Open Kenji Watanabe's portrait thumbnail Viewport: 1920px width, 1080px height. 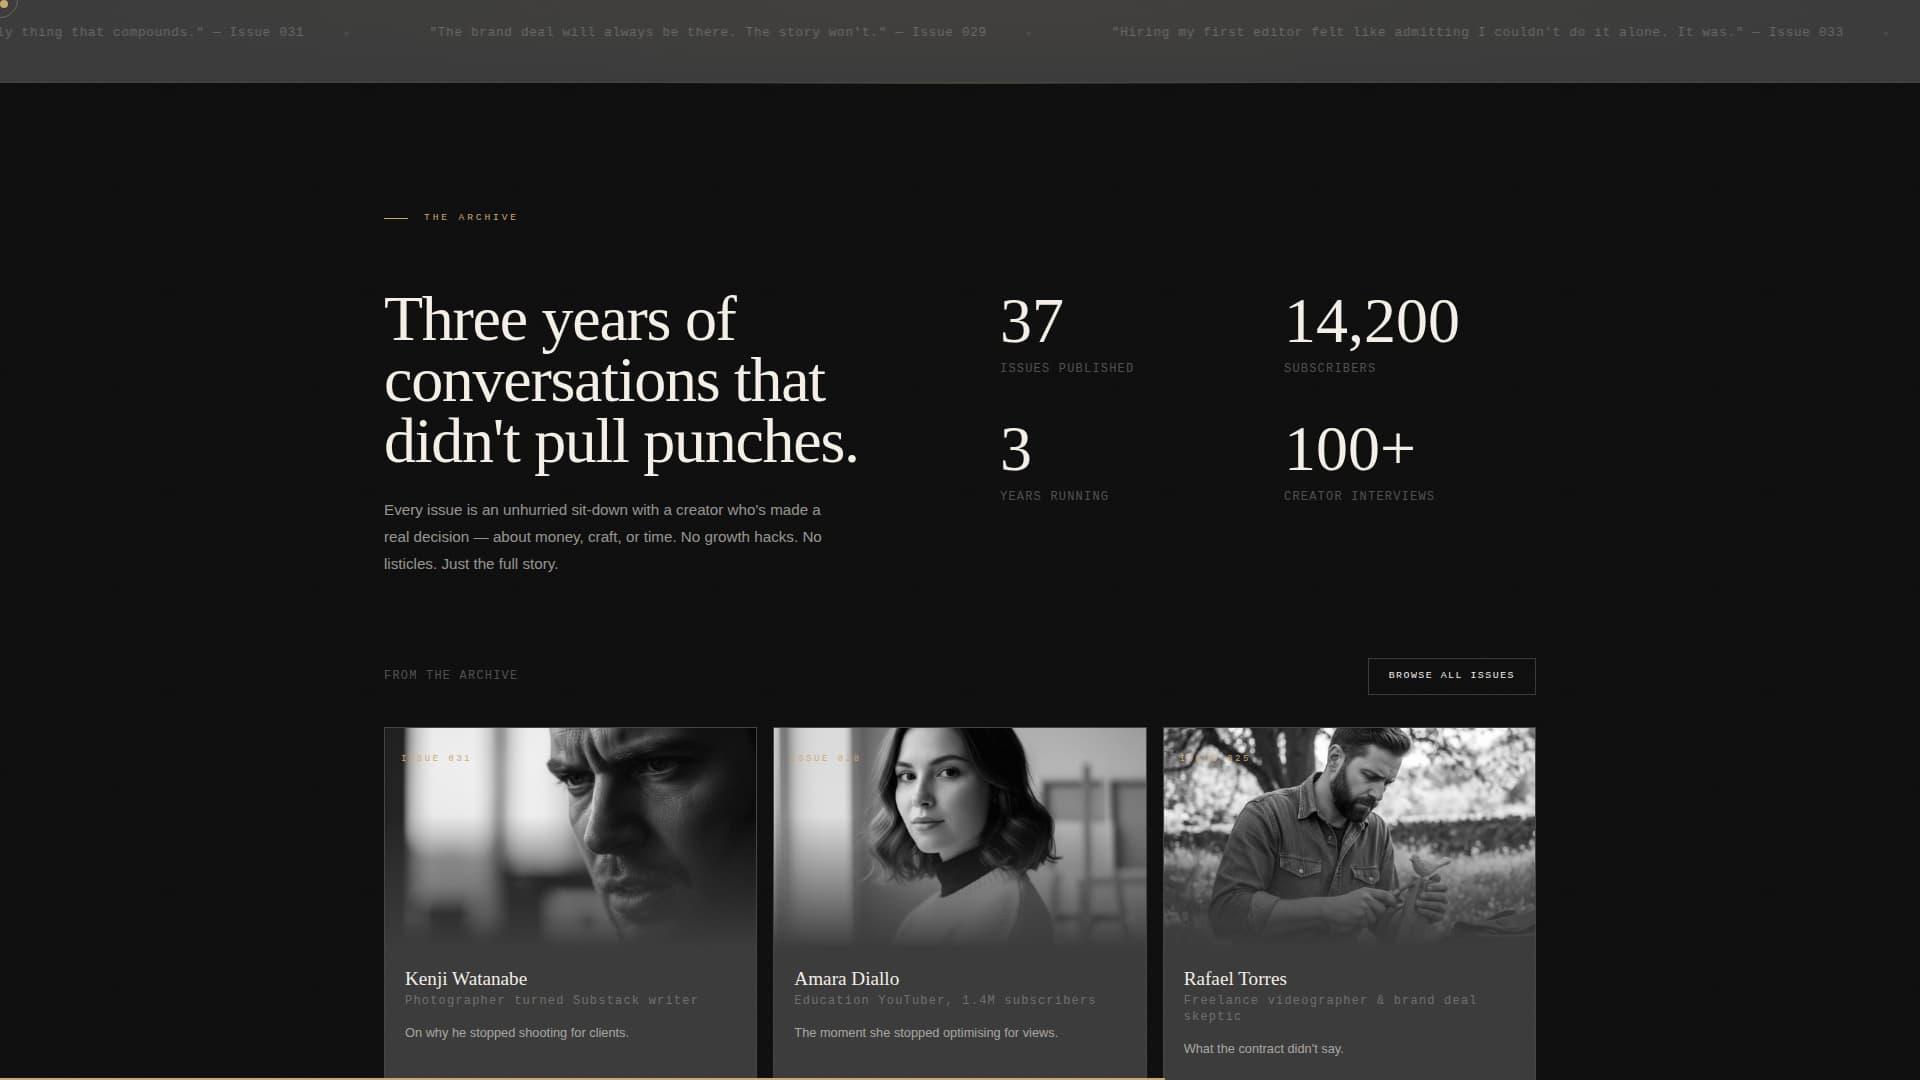[570, 838]
